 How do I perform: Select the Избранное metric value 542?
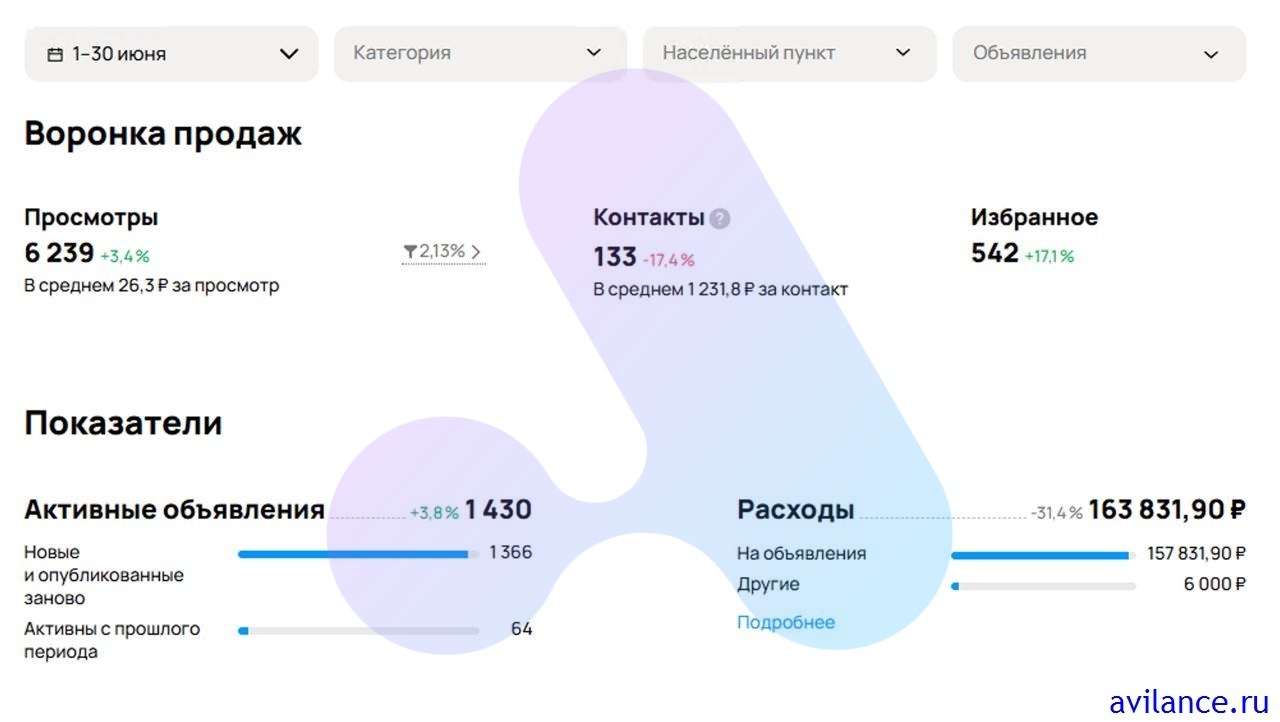coord(994,254)
